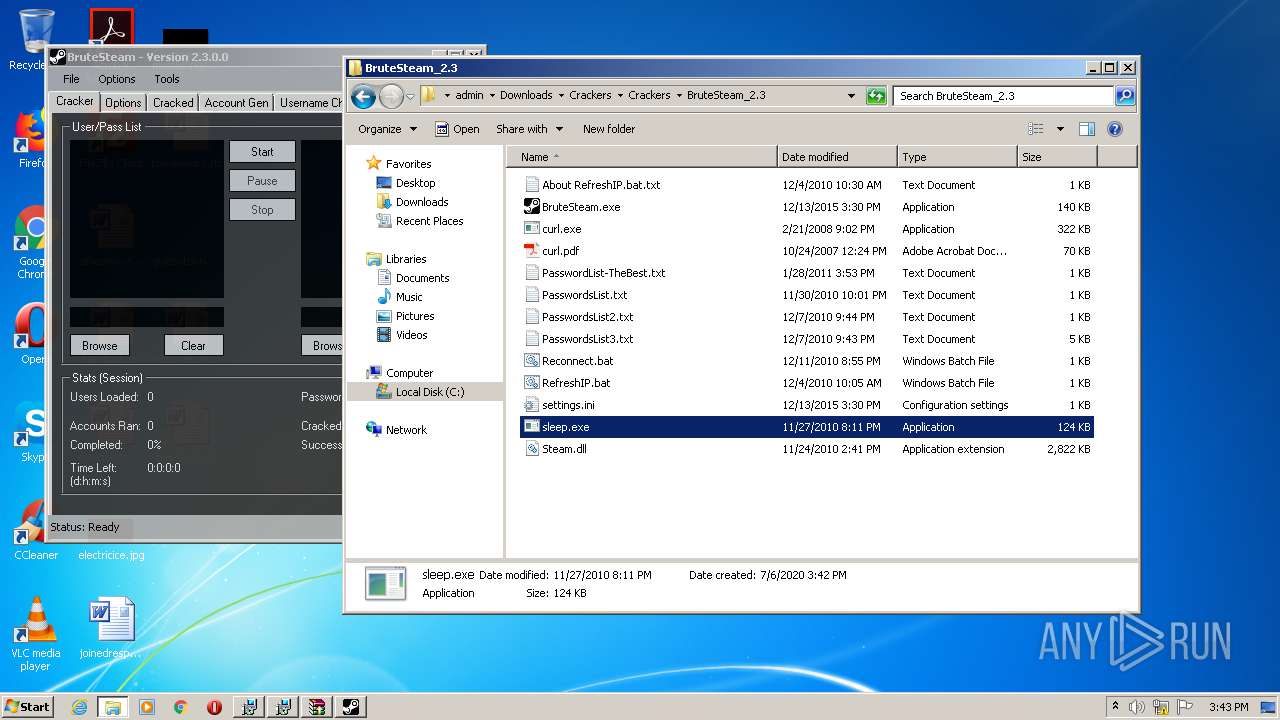Screen dimensions: 1280x720
Task: Sort by the Date modified column header
Action: tap(837, 157)
